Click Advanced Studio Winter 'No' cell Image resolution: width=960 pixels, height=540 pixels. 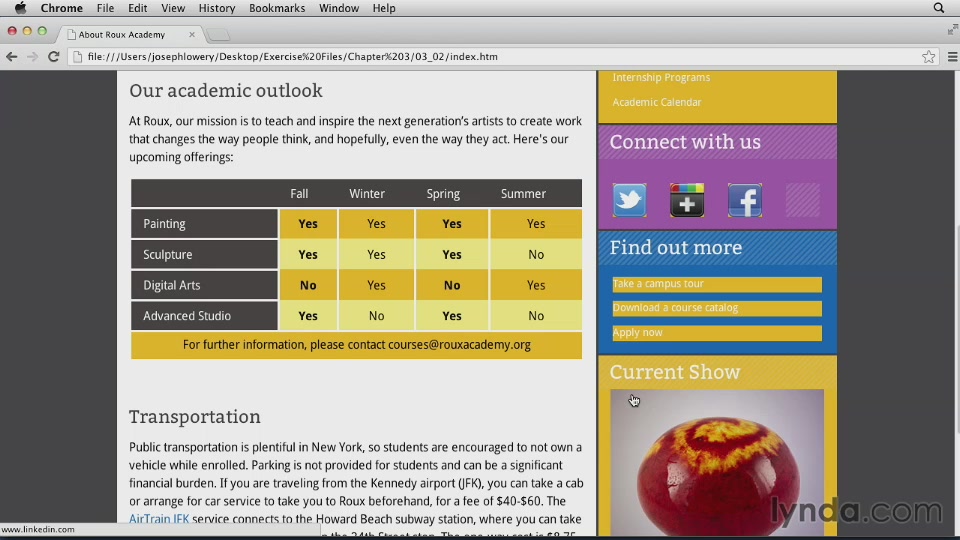pyautogui.click(x=377, y=316)
